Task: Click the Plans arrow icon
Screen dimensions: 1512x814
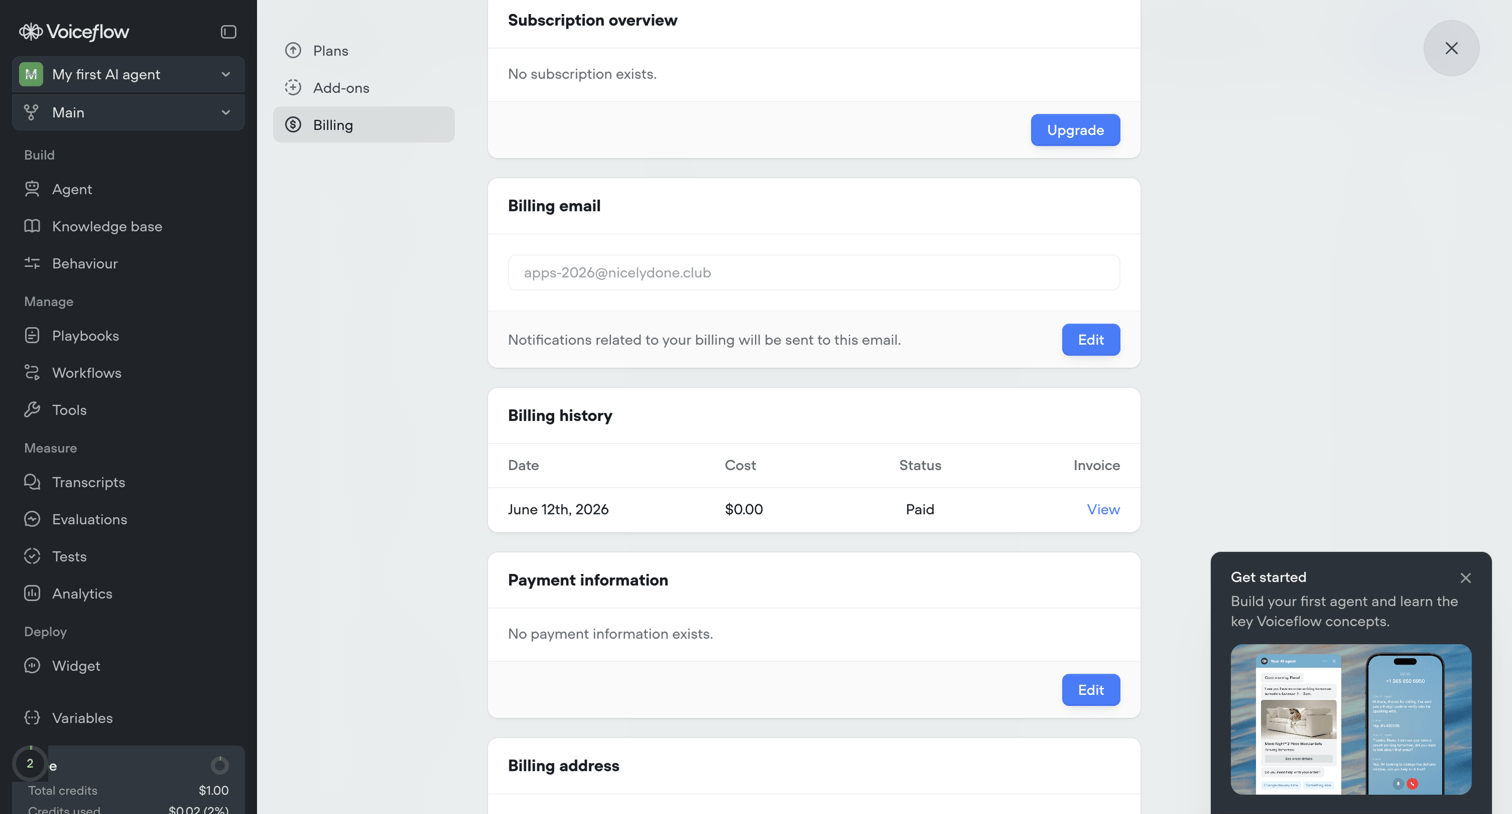Action: click(293, 50)
